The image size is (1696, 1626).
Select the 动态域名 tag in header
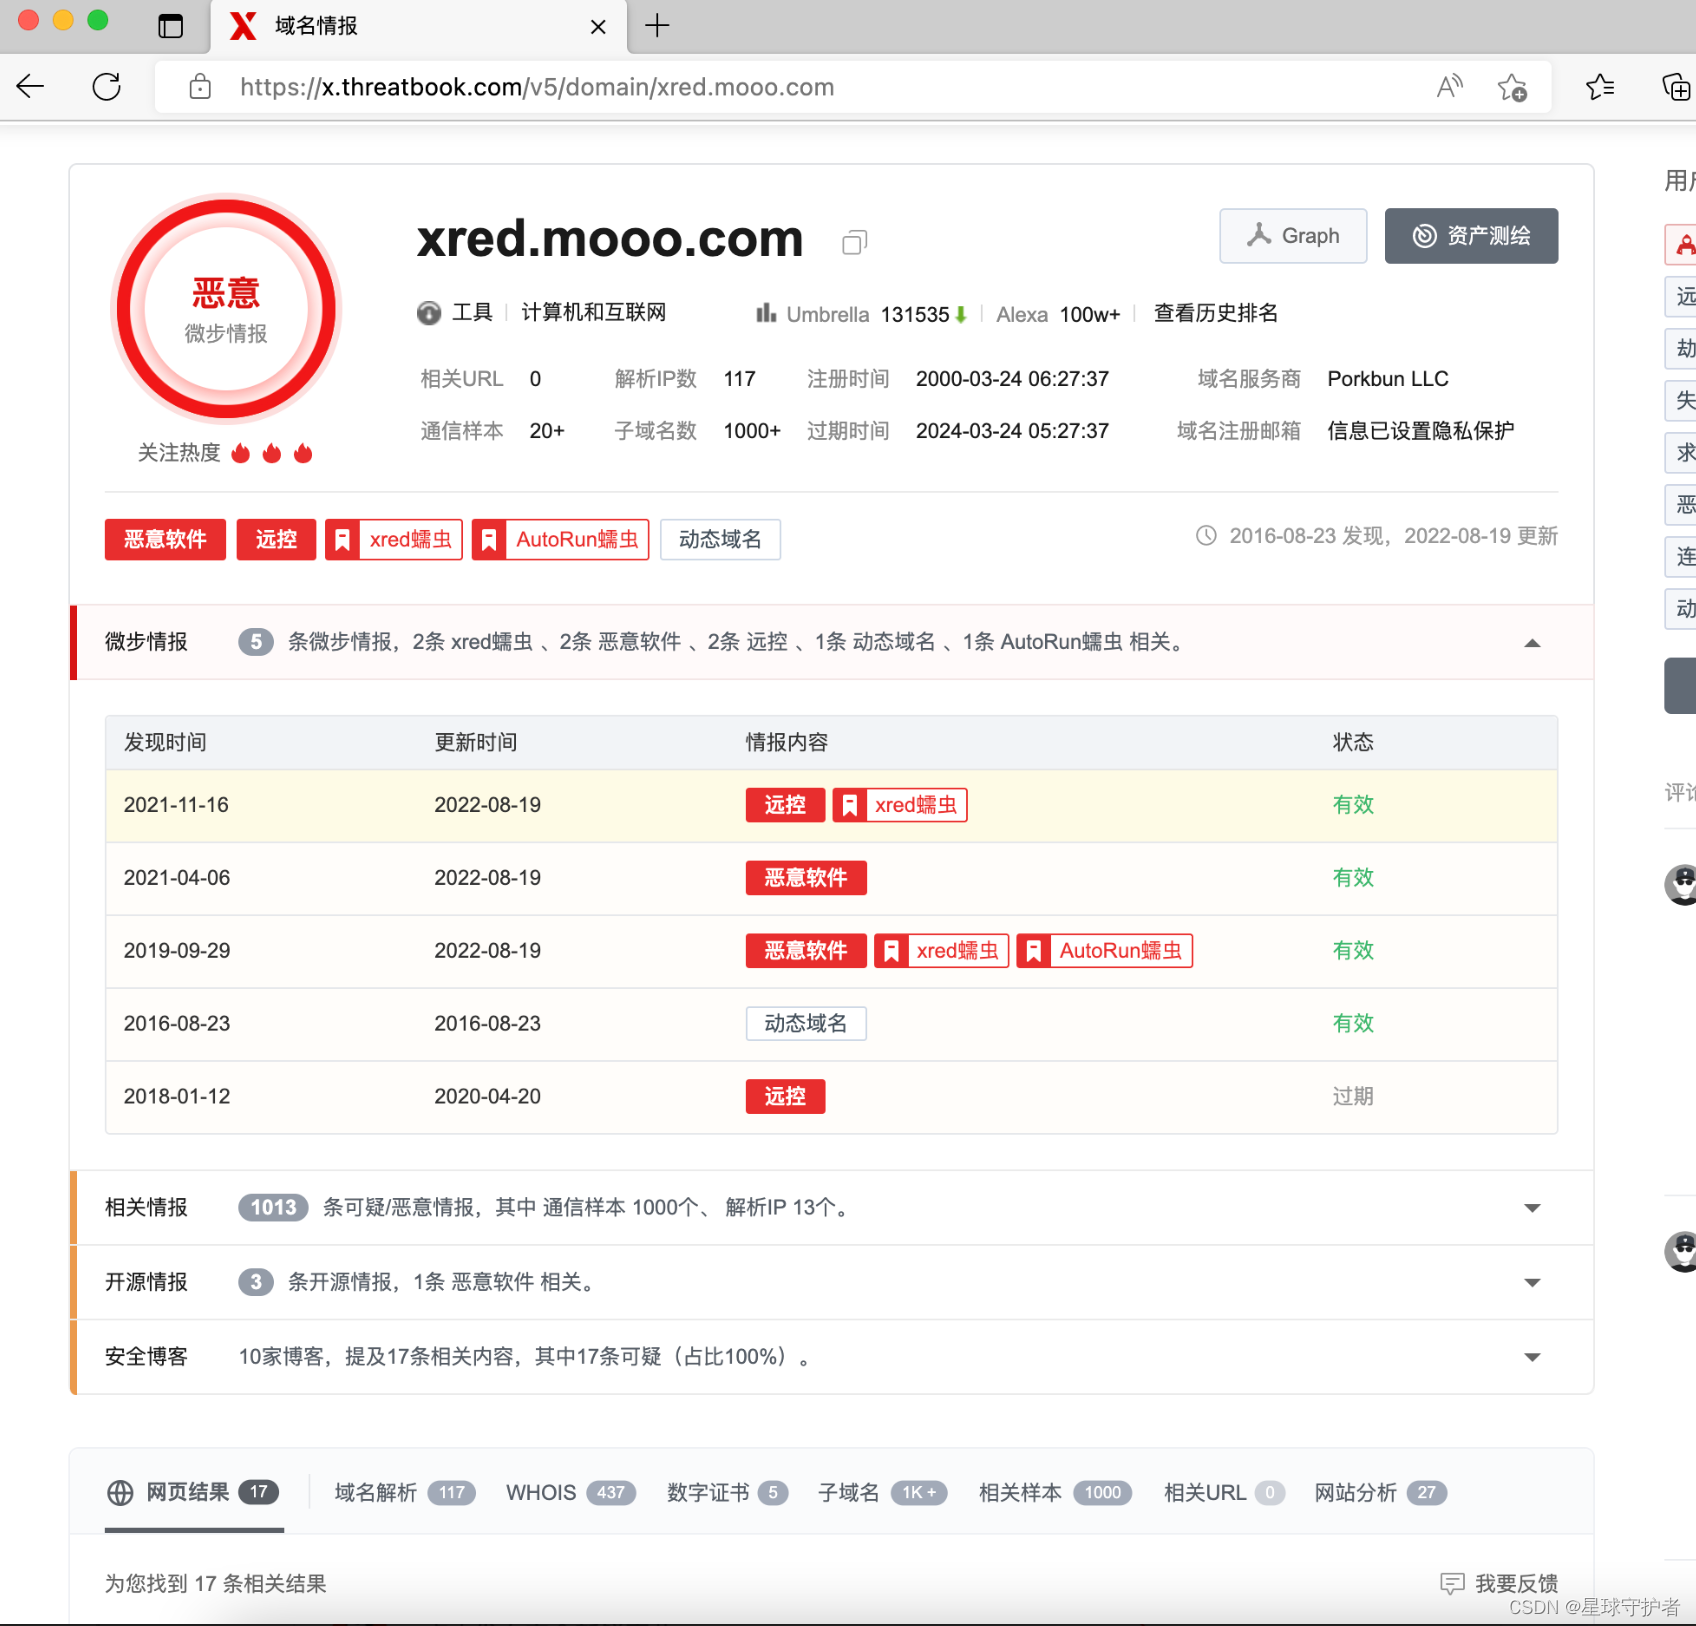720,540
